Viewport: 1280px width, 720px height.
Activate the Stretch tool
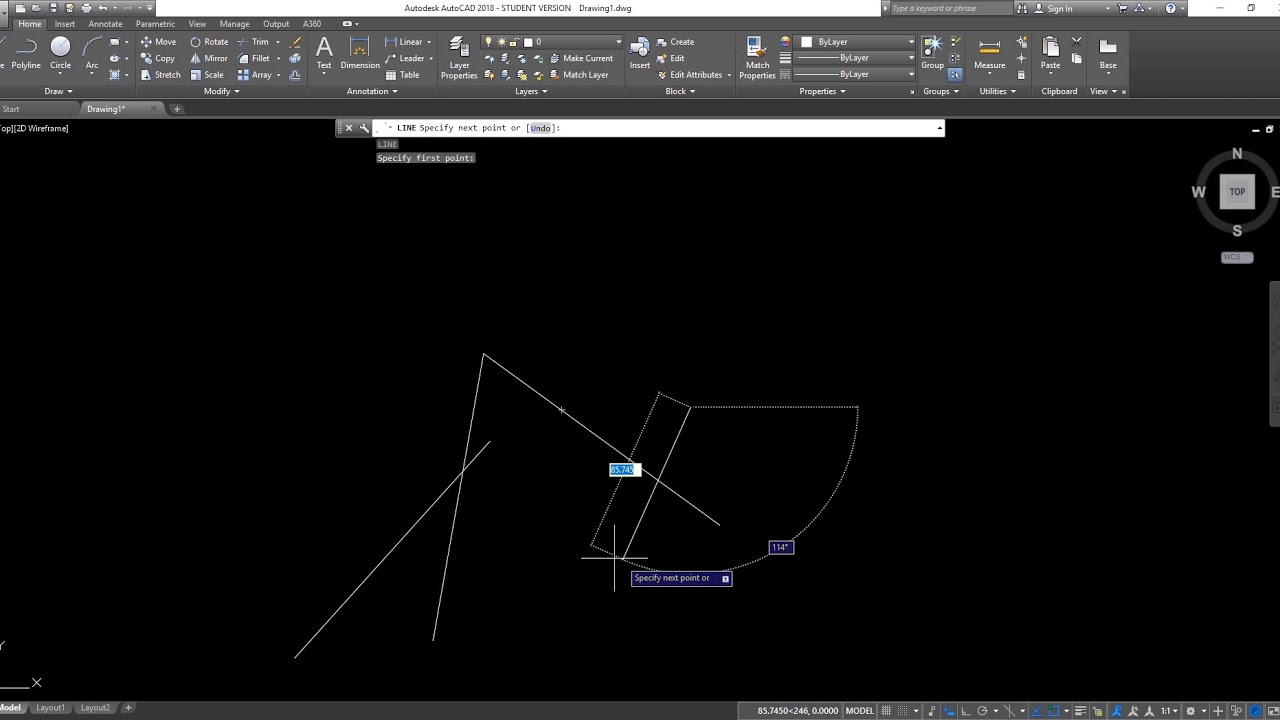(160, 75)
